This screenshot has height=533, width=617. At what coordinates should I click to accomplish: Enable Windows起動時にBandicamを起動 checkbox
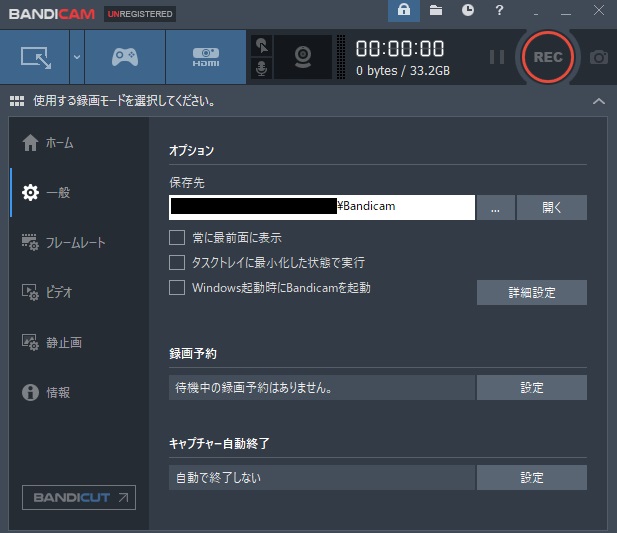tap(177, 288)
